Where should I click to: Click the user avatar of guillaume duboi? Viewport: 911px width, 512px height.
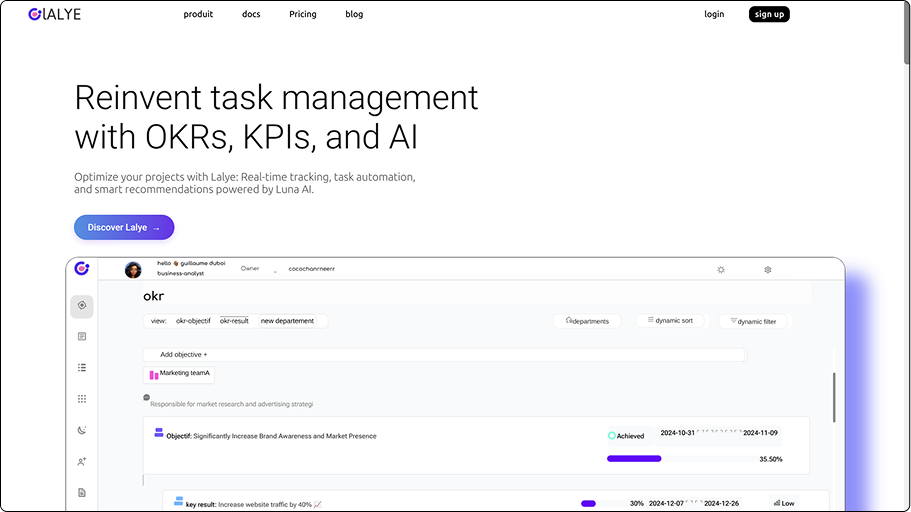[x=133, y=270]
